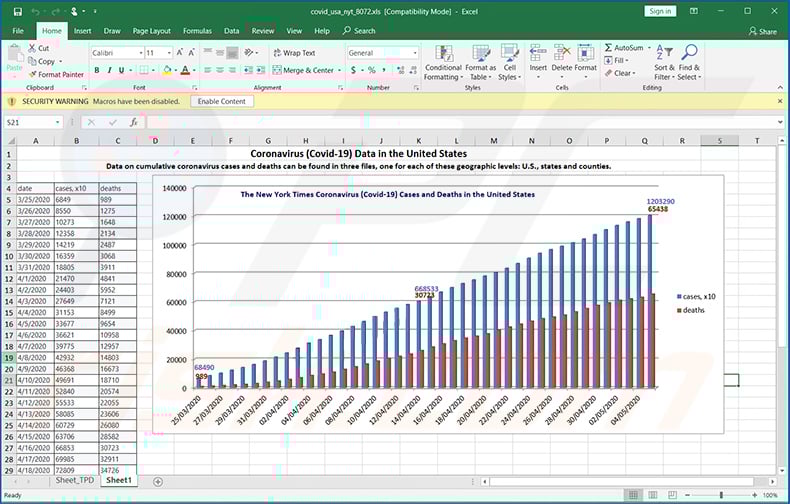Click the Copy icon
Image resolution: width=790 pixels, height=504 pixels.
point(32,61)
